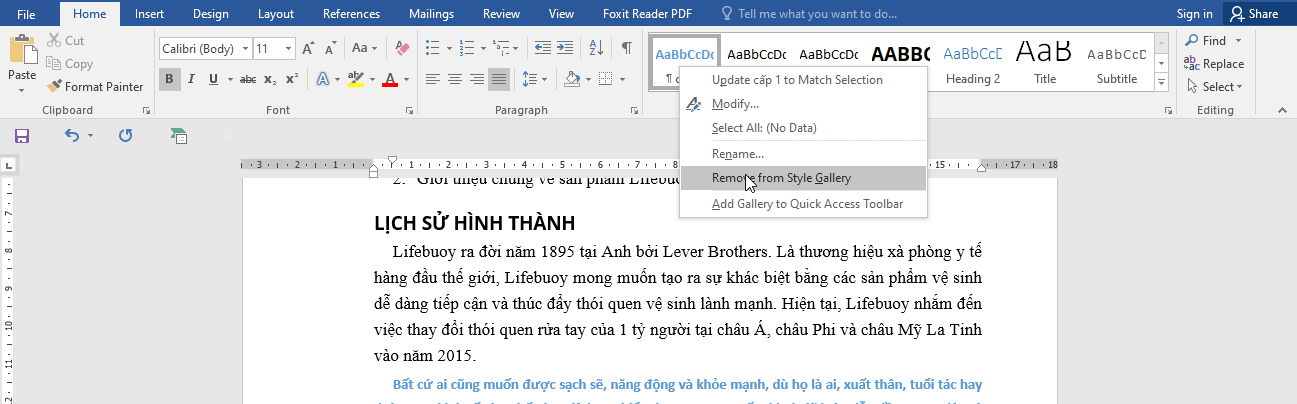Image resolution: width=1297 pixels, height=404 pixels.
Task: Align text left
Action: (x=432, y=79)
